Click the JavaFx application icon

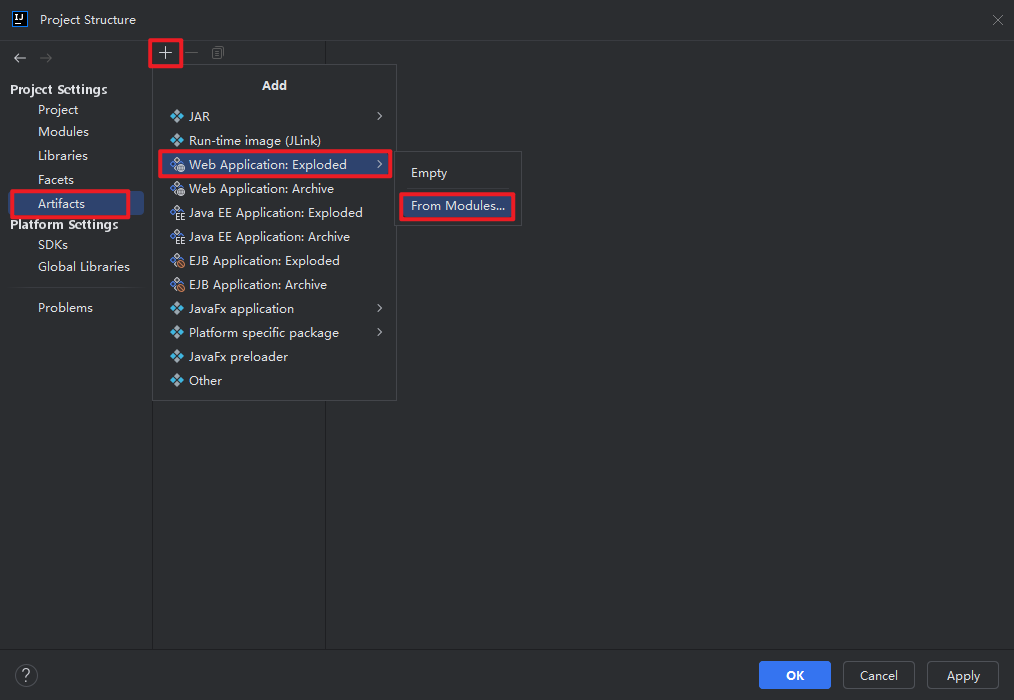coord(177,309)
